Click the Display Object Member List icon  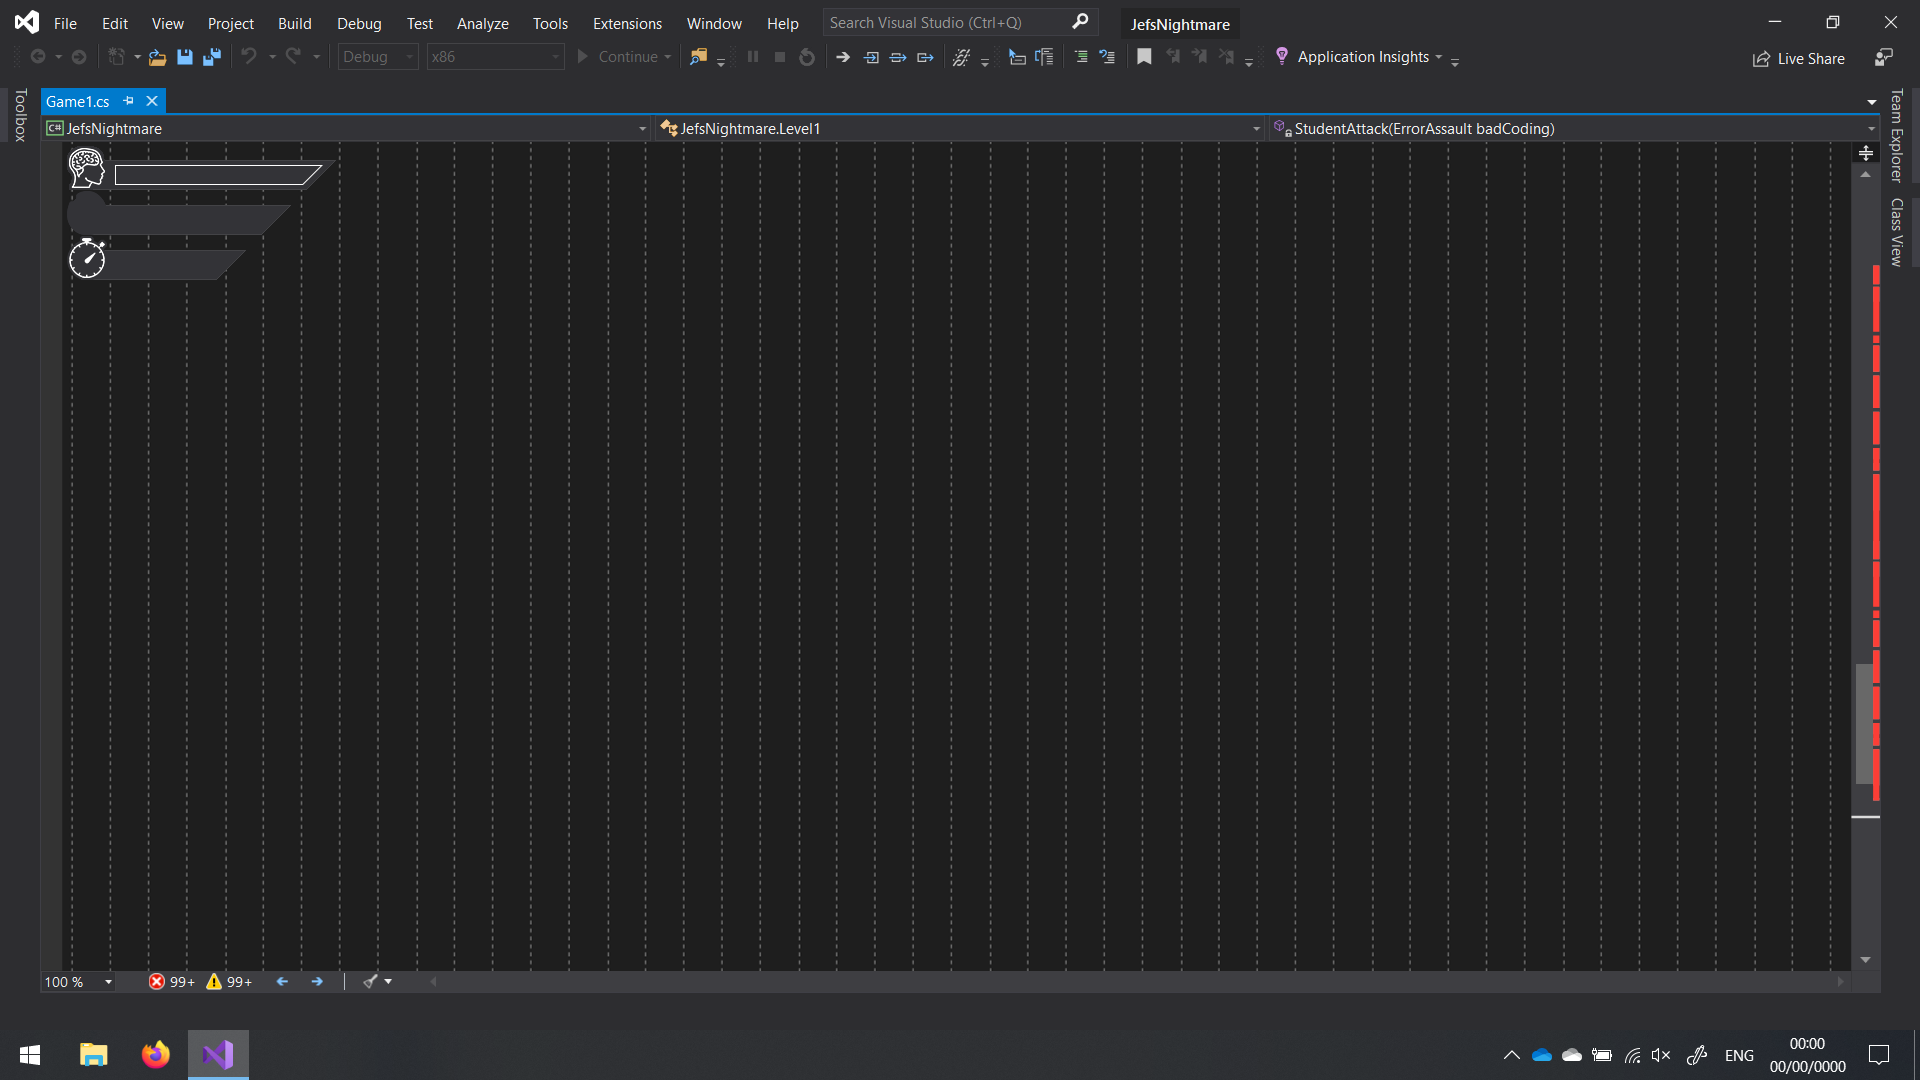[x=1044, y=57]
